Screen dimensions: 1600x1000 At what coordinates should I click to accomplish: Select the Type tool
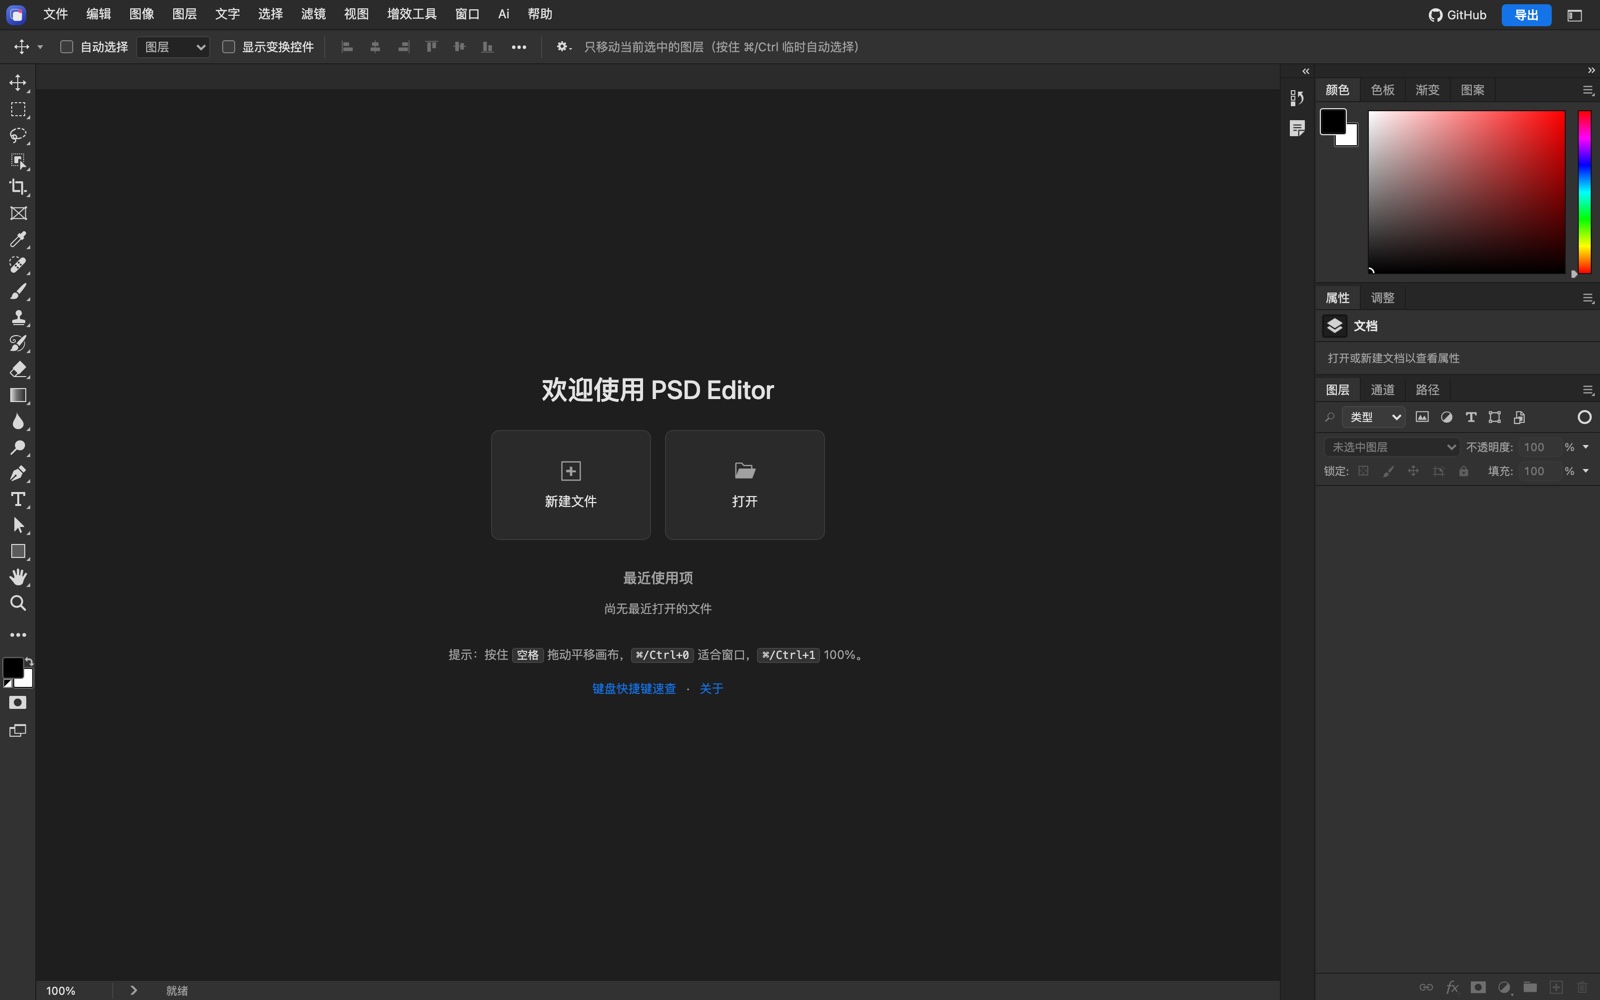click(x=18, y=499)
